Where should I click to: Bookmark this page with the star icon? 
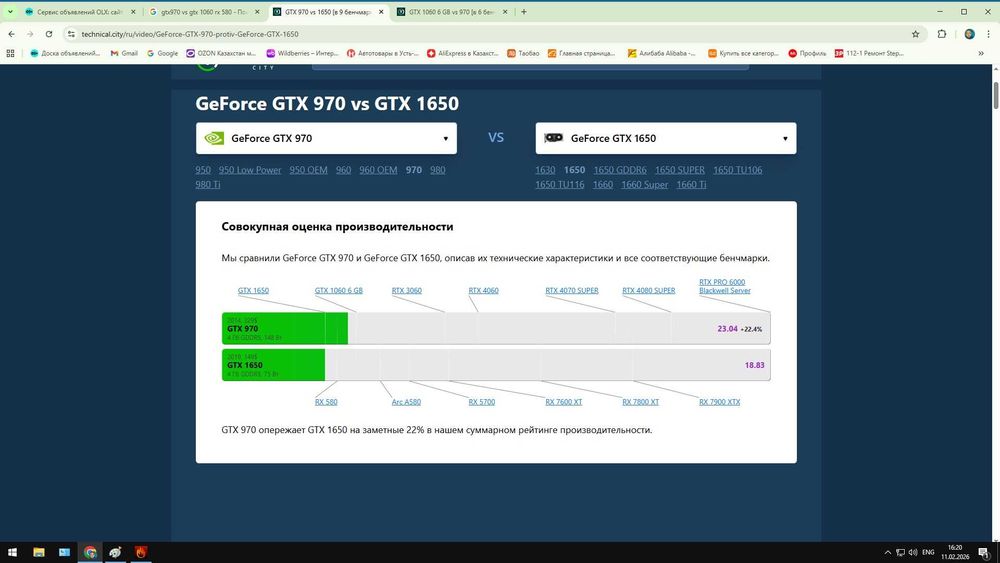click(916, 34)
